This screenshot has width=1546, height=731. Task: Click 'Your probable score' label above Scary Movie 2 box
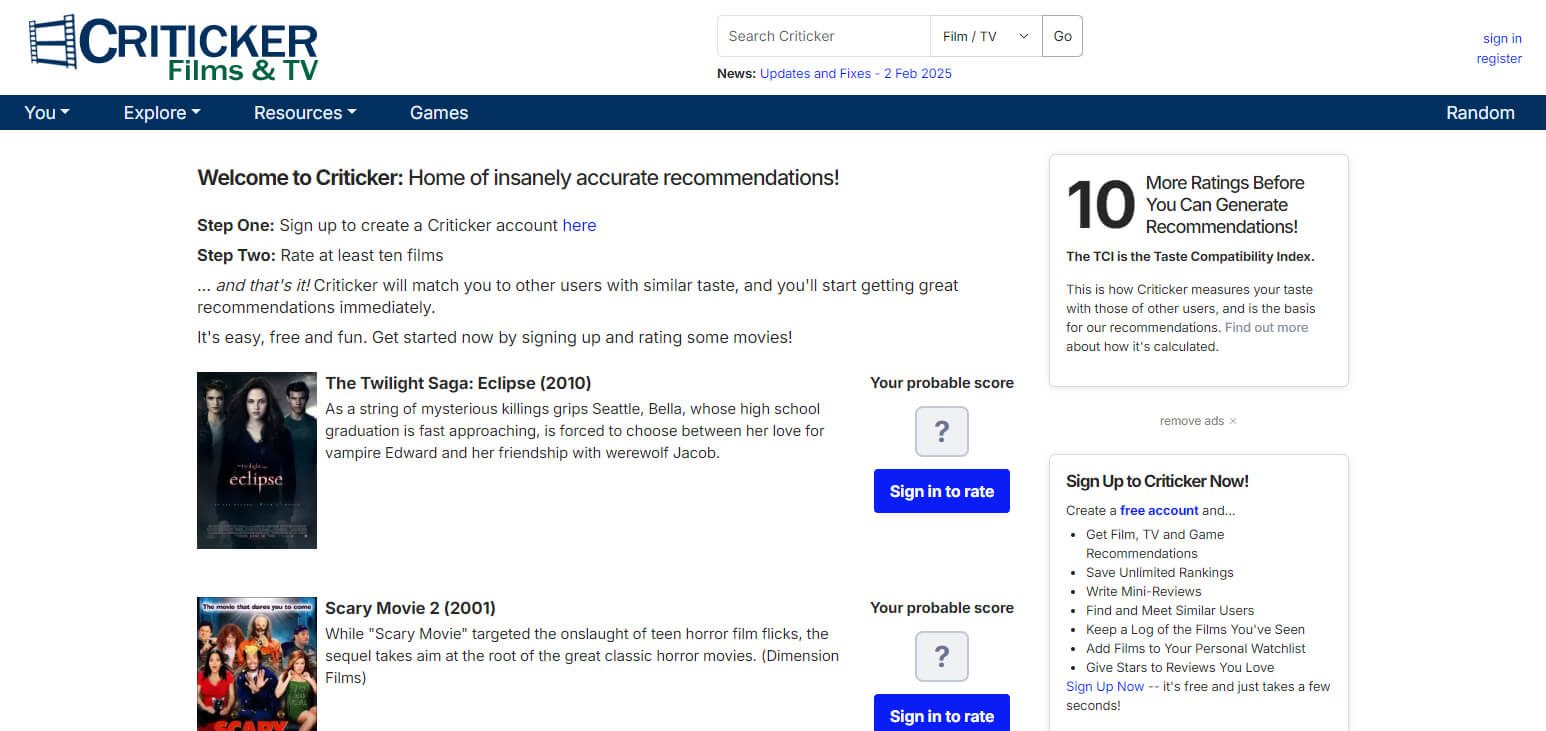click(x=942, y=608)
